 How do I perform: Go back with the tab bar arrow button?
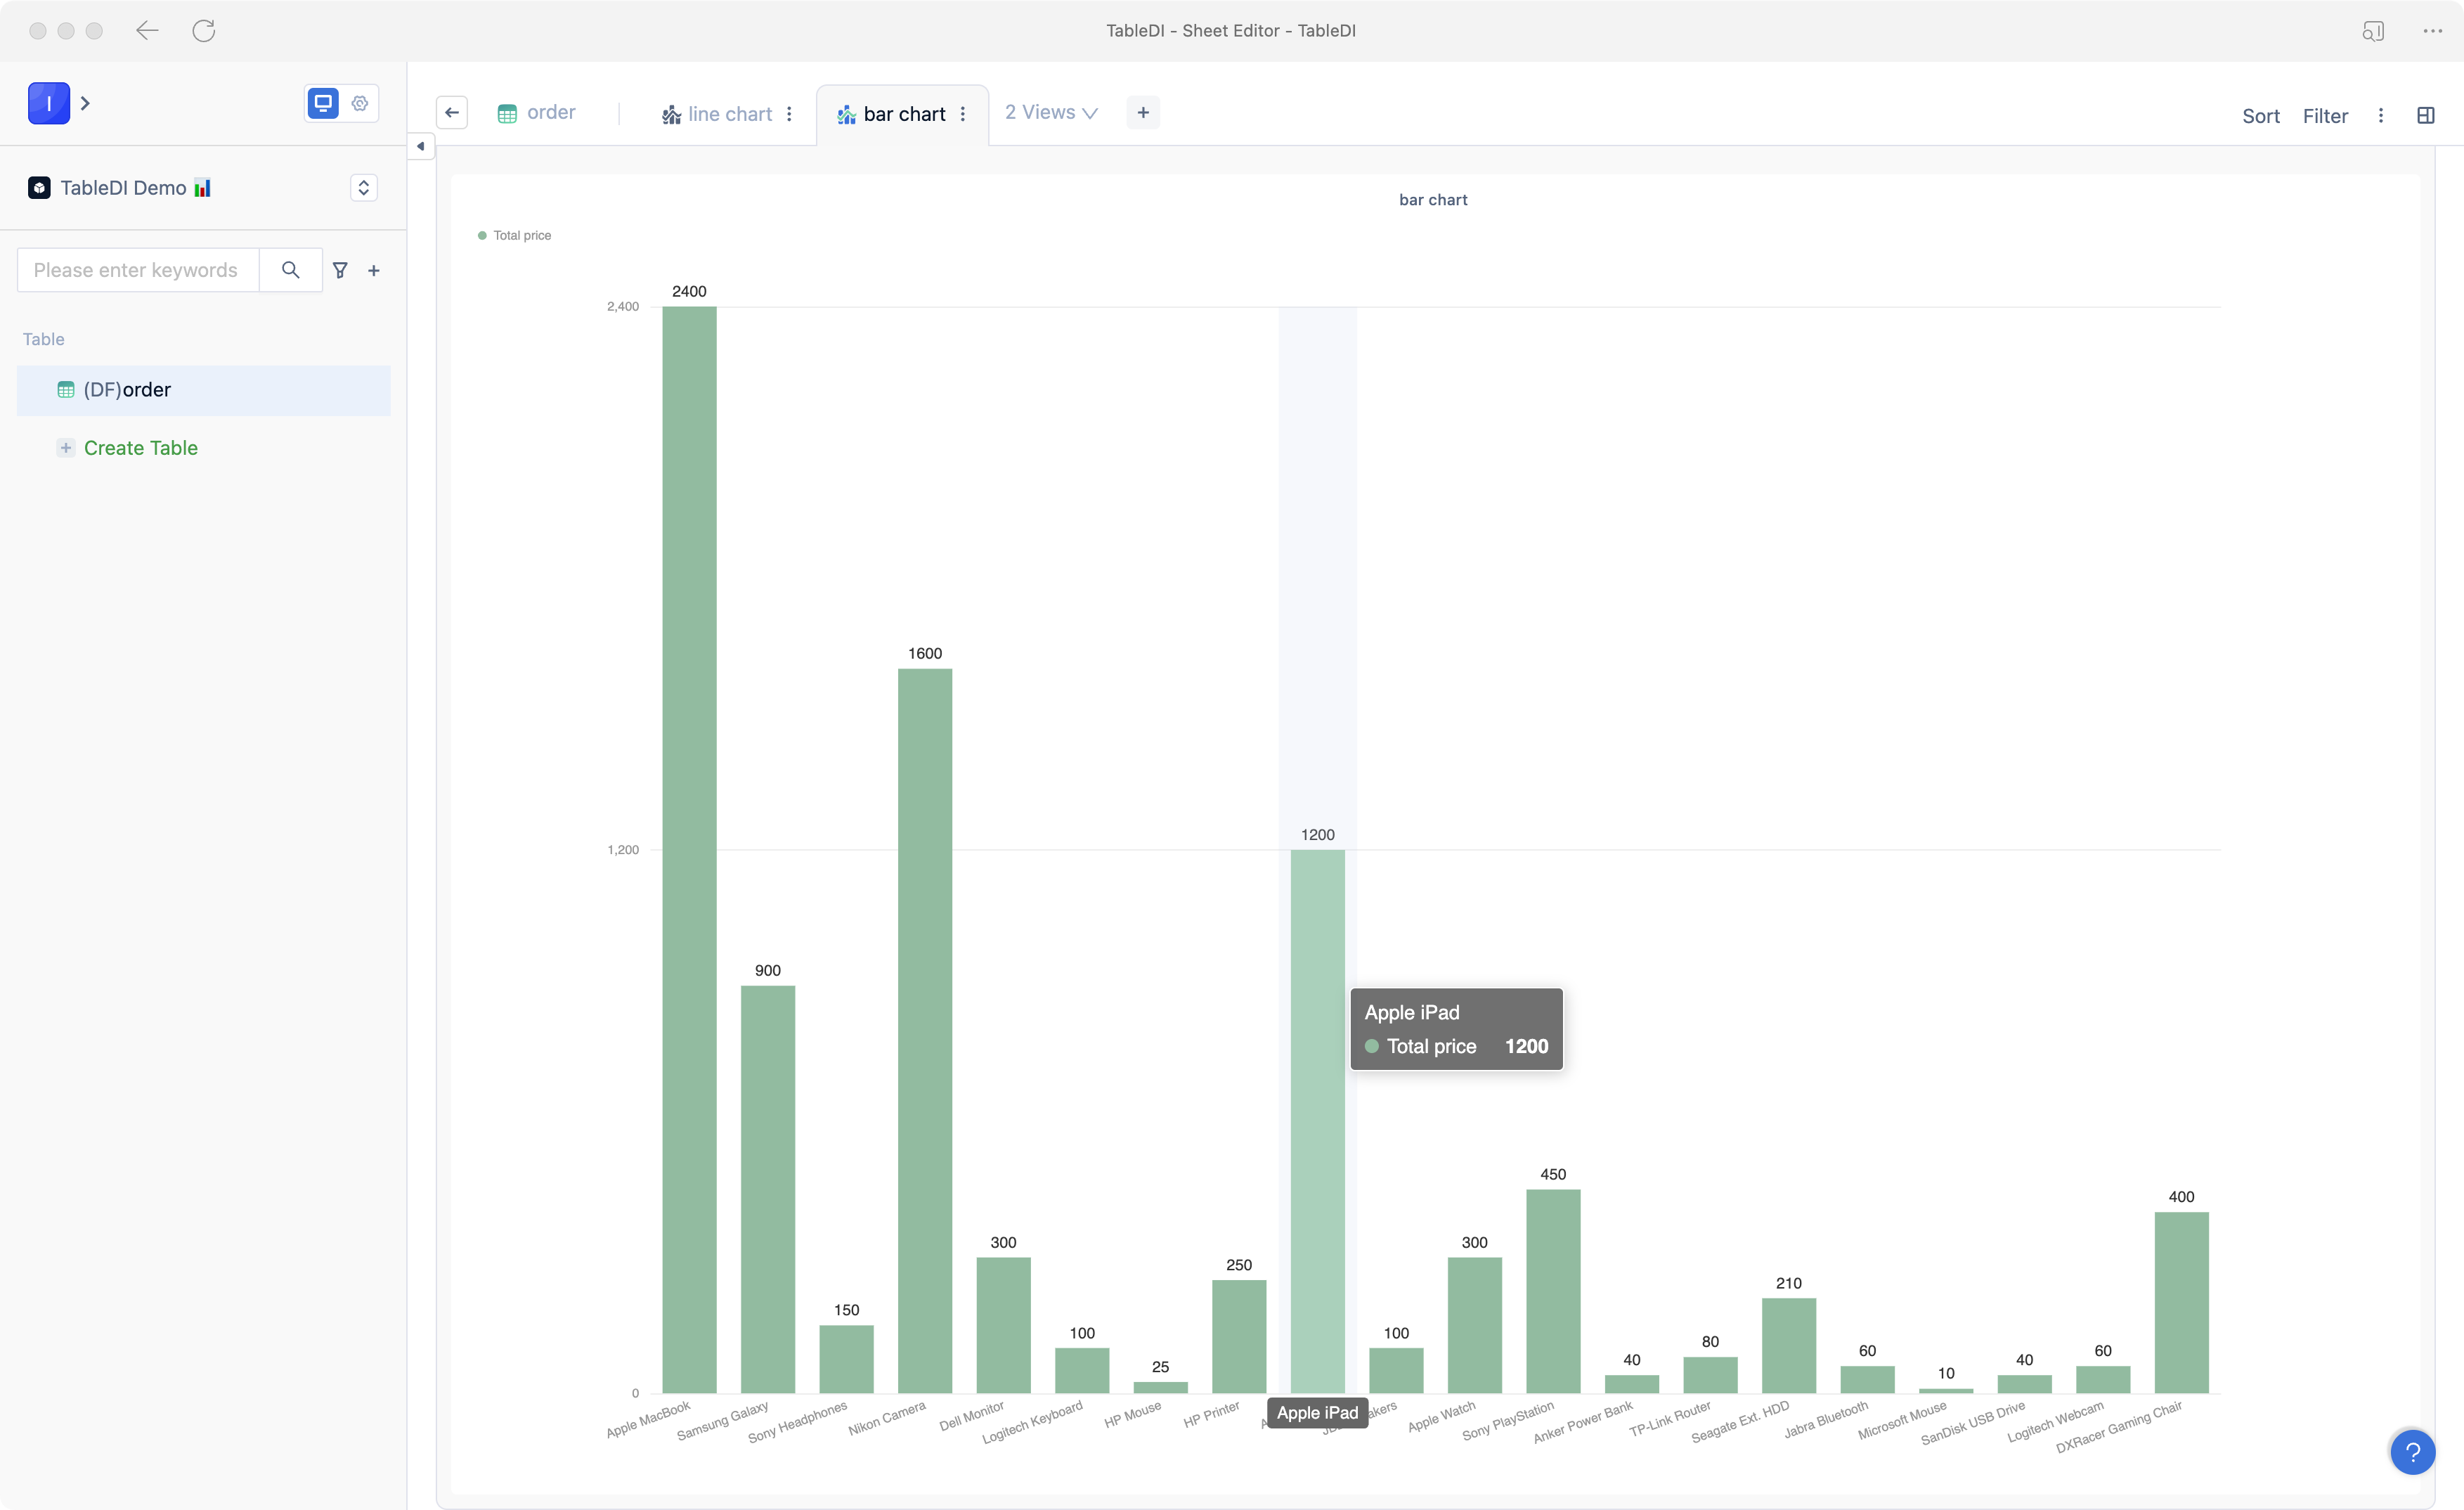point(452,113)
